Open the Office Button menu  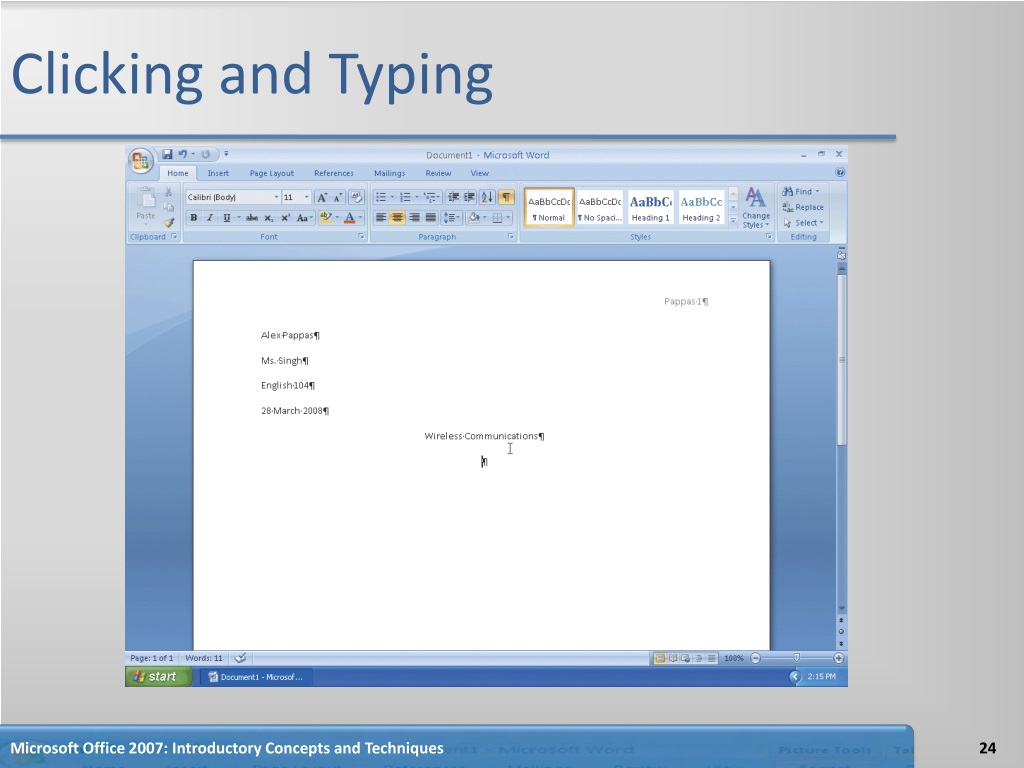[140, 161]
